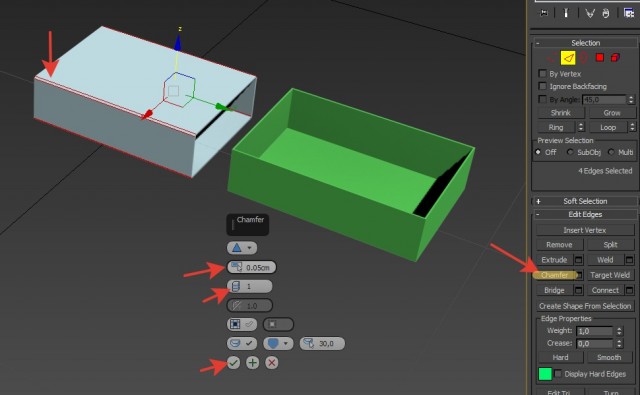Confirm chamfer with OK checkmark

pyautogui.click(x=233, y=362)
